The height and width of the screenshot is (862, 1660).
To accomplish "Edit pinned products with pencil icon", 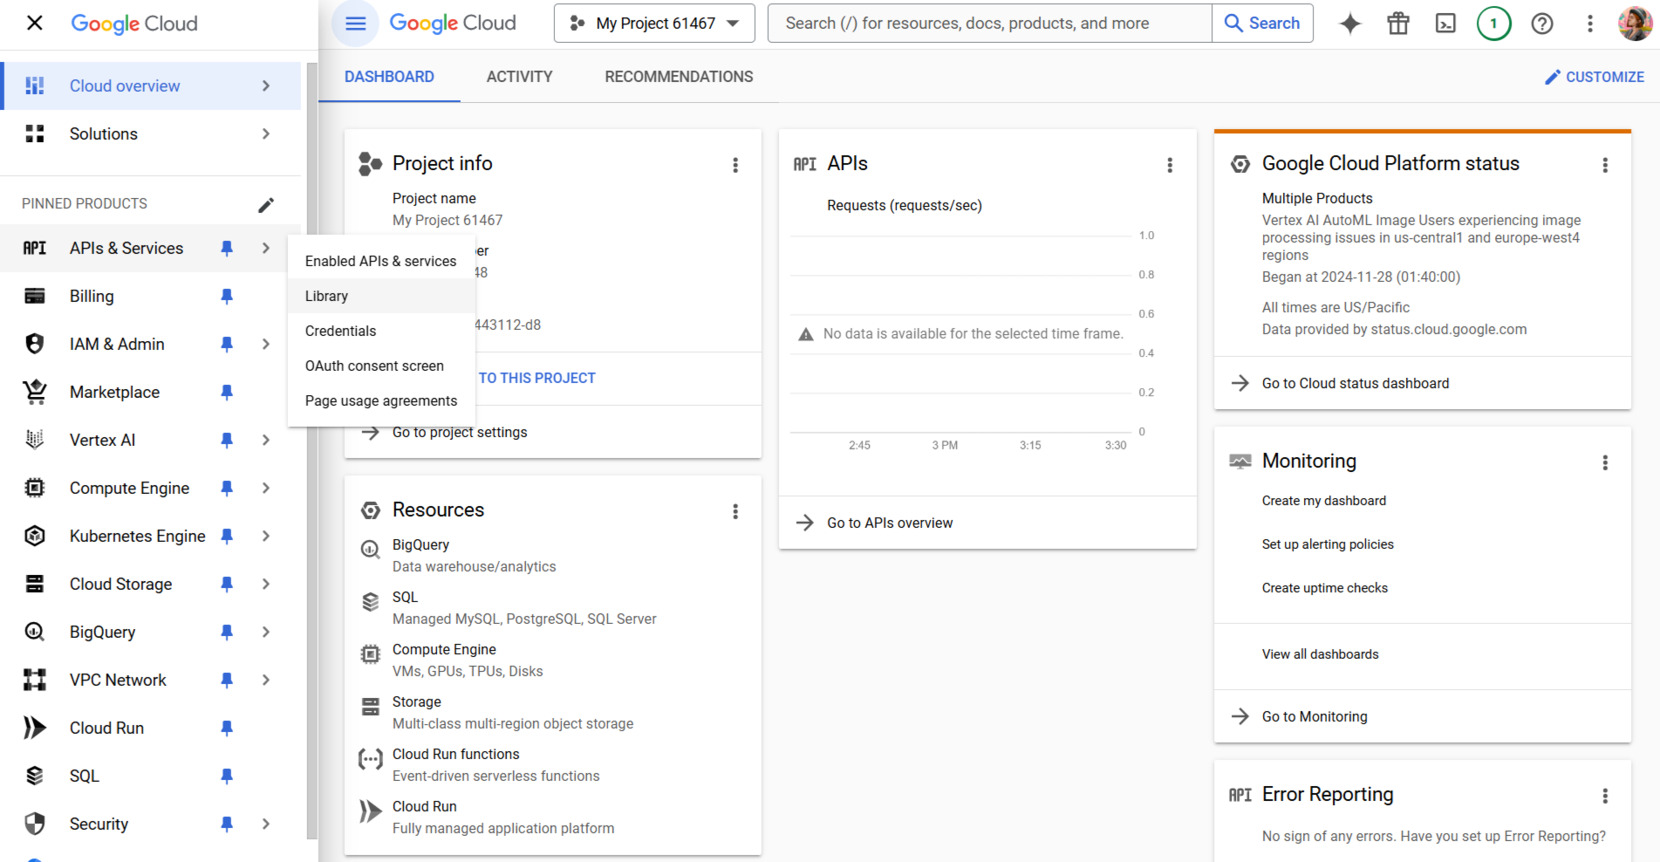I will click(x=266, y=204).
